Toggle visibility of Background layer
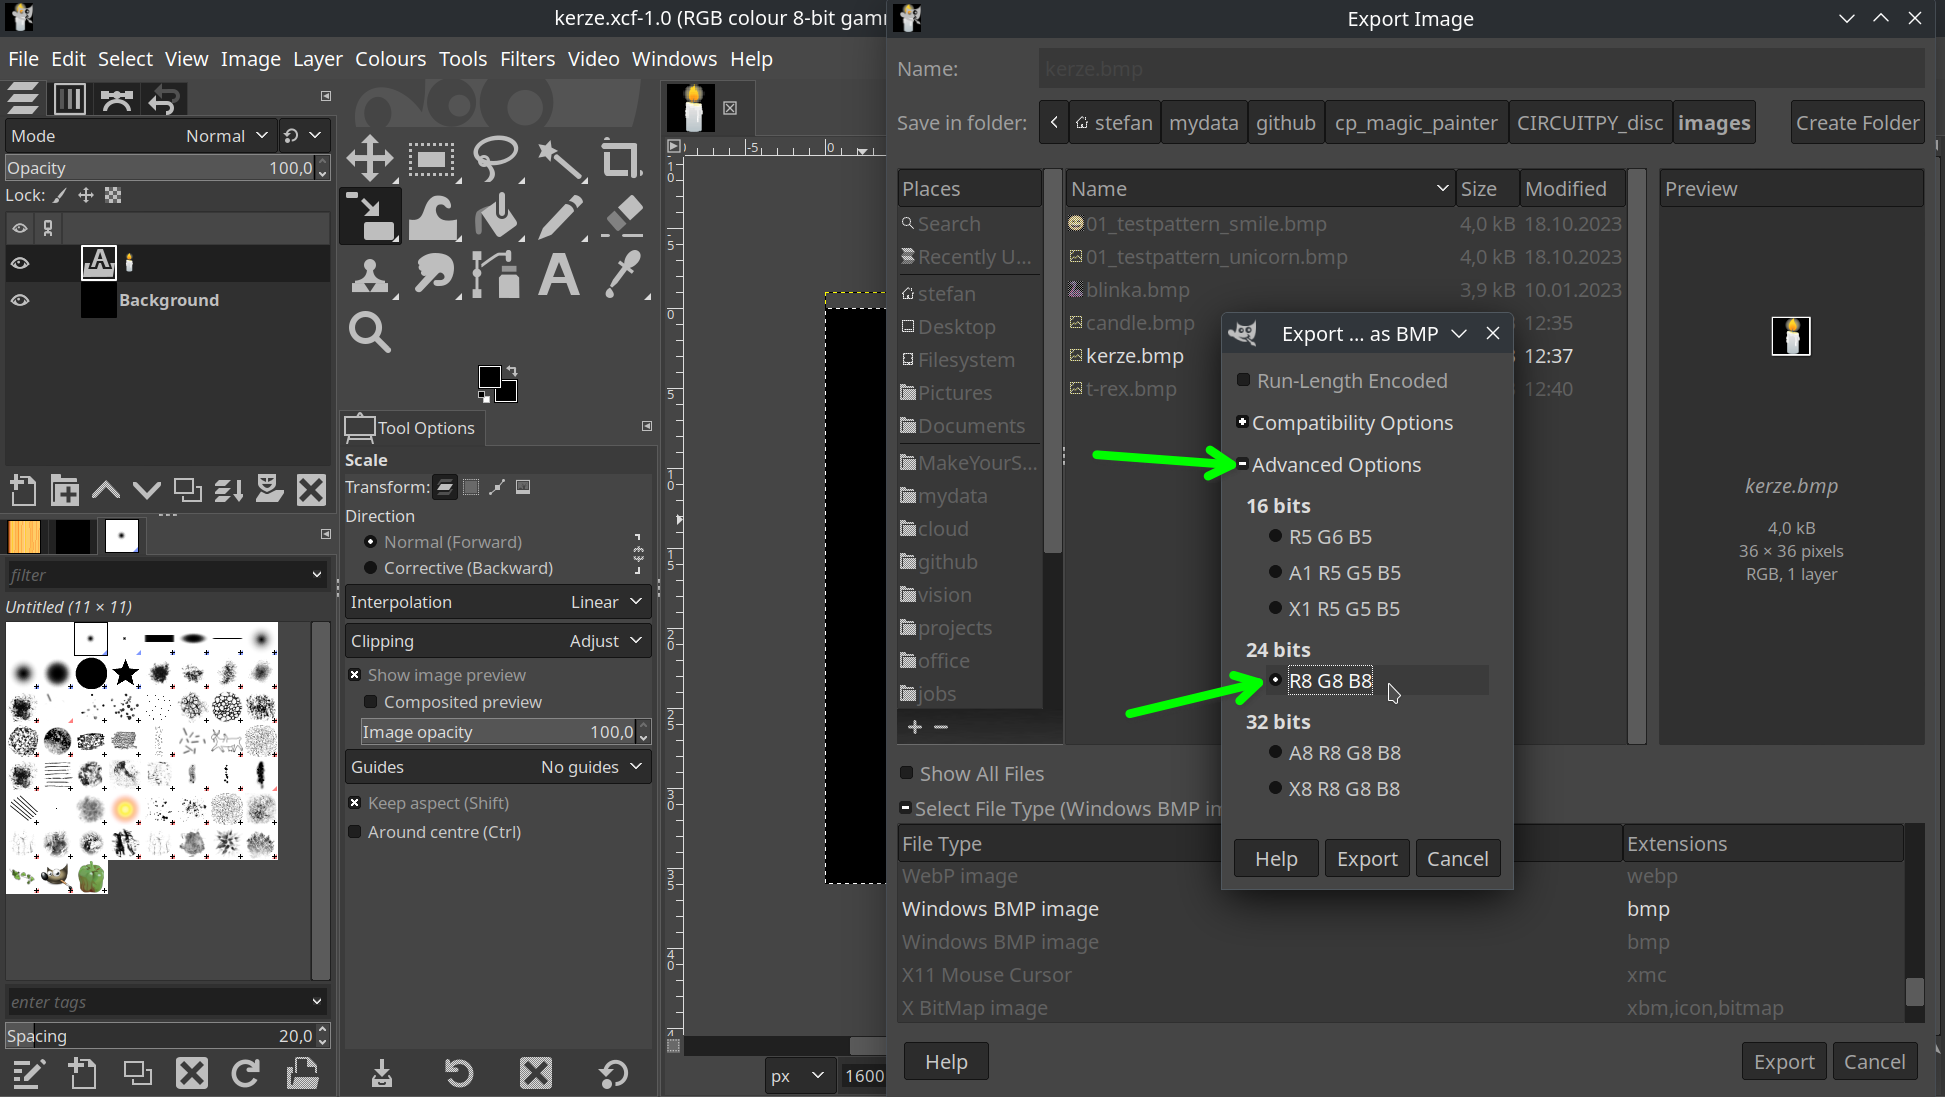 [x=21, y=299]
